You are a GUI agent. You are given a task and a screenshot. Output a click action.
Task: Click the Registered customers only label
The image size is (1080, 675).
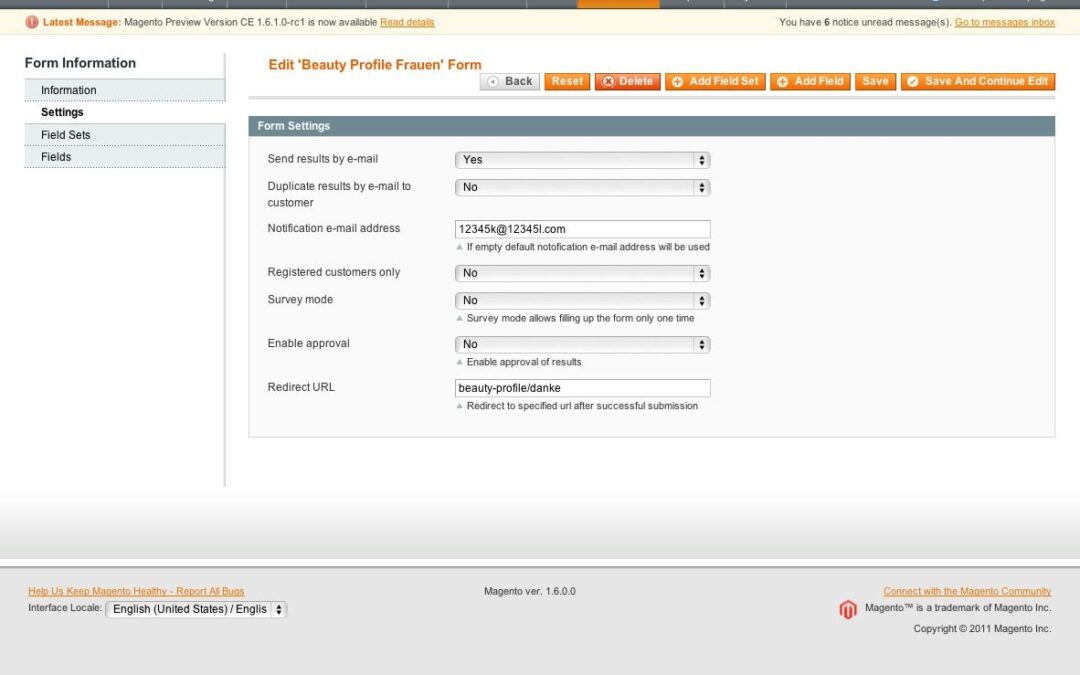(333, 272)
